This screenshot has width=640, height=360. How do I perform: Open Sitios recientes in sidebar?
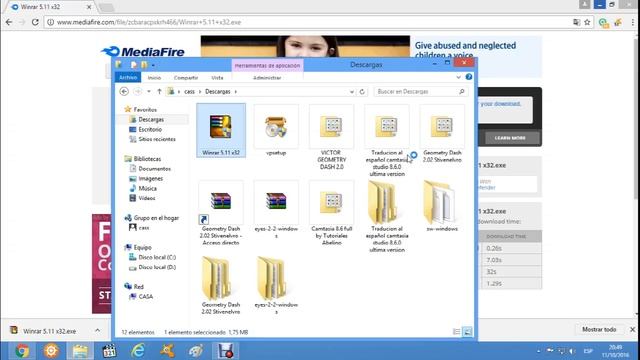click(x=157, y=139)
